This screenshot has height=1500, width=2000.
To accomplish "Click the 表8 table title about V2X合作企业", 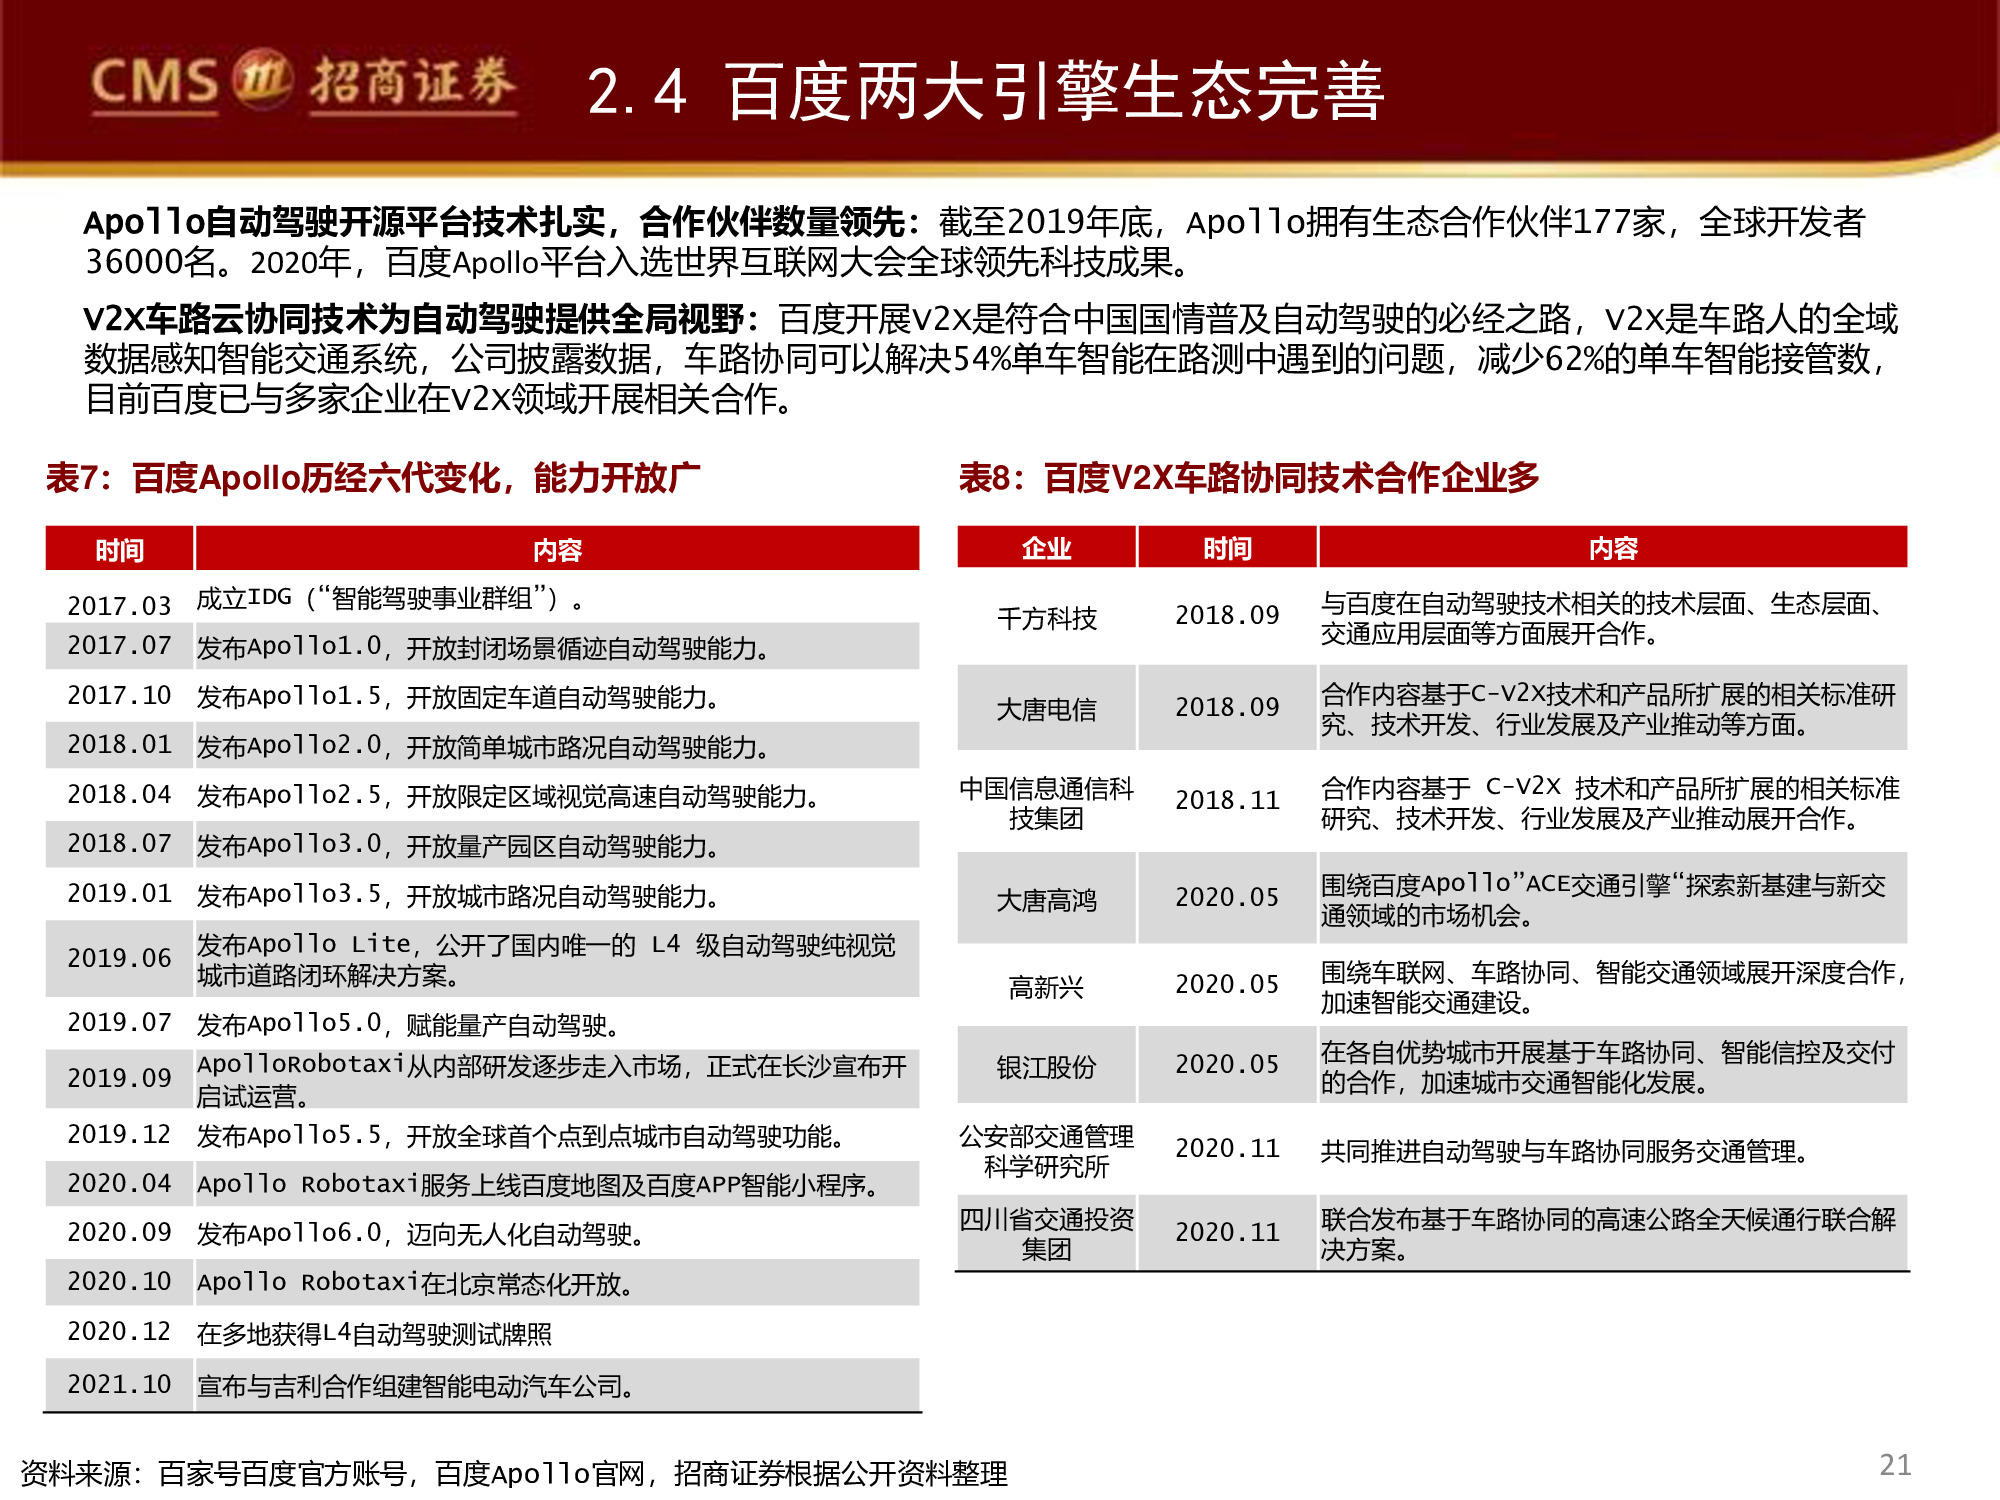I will 1249,478.
